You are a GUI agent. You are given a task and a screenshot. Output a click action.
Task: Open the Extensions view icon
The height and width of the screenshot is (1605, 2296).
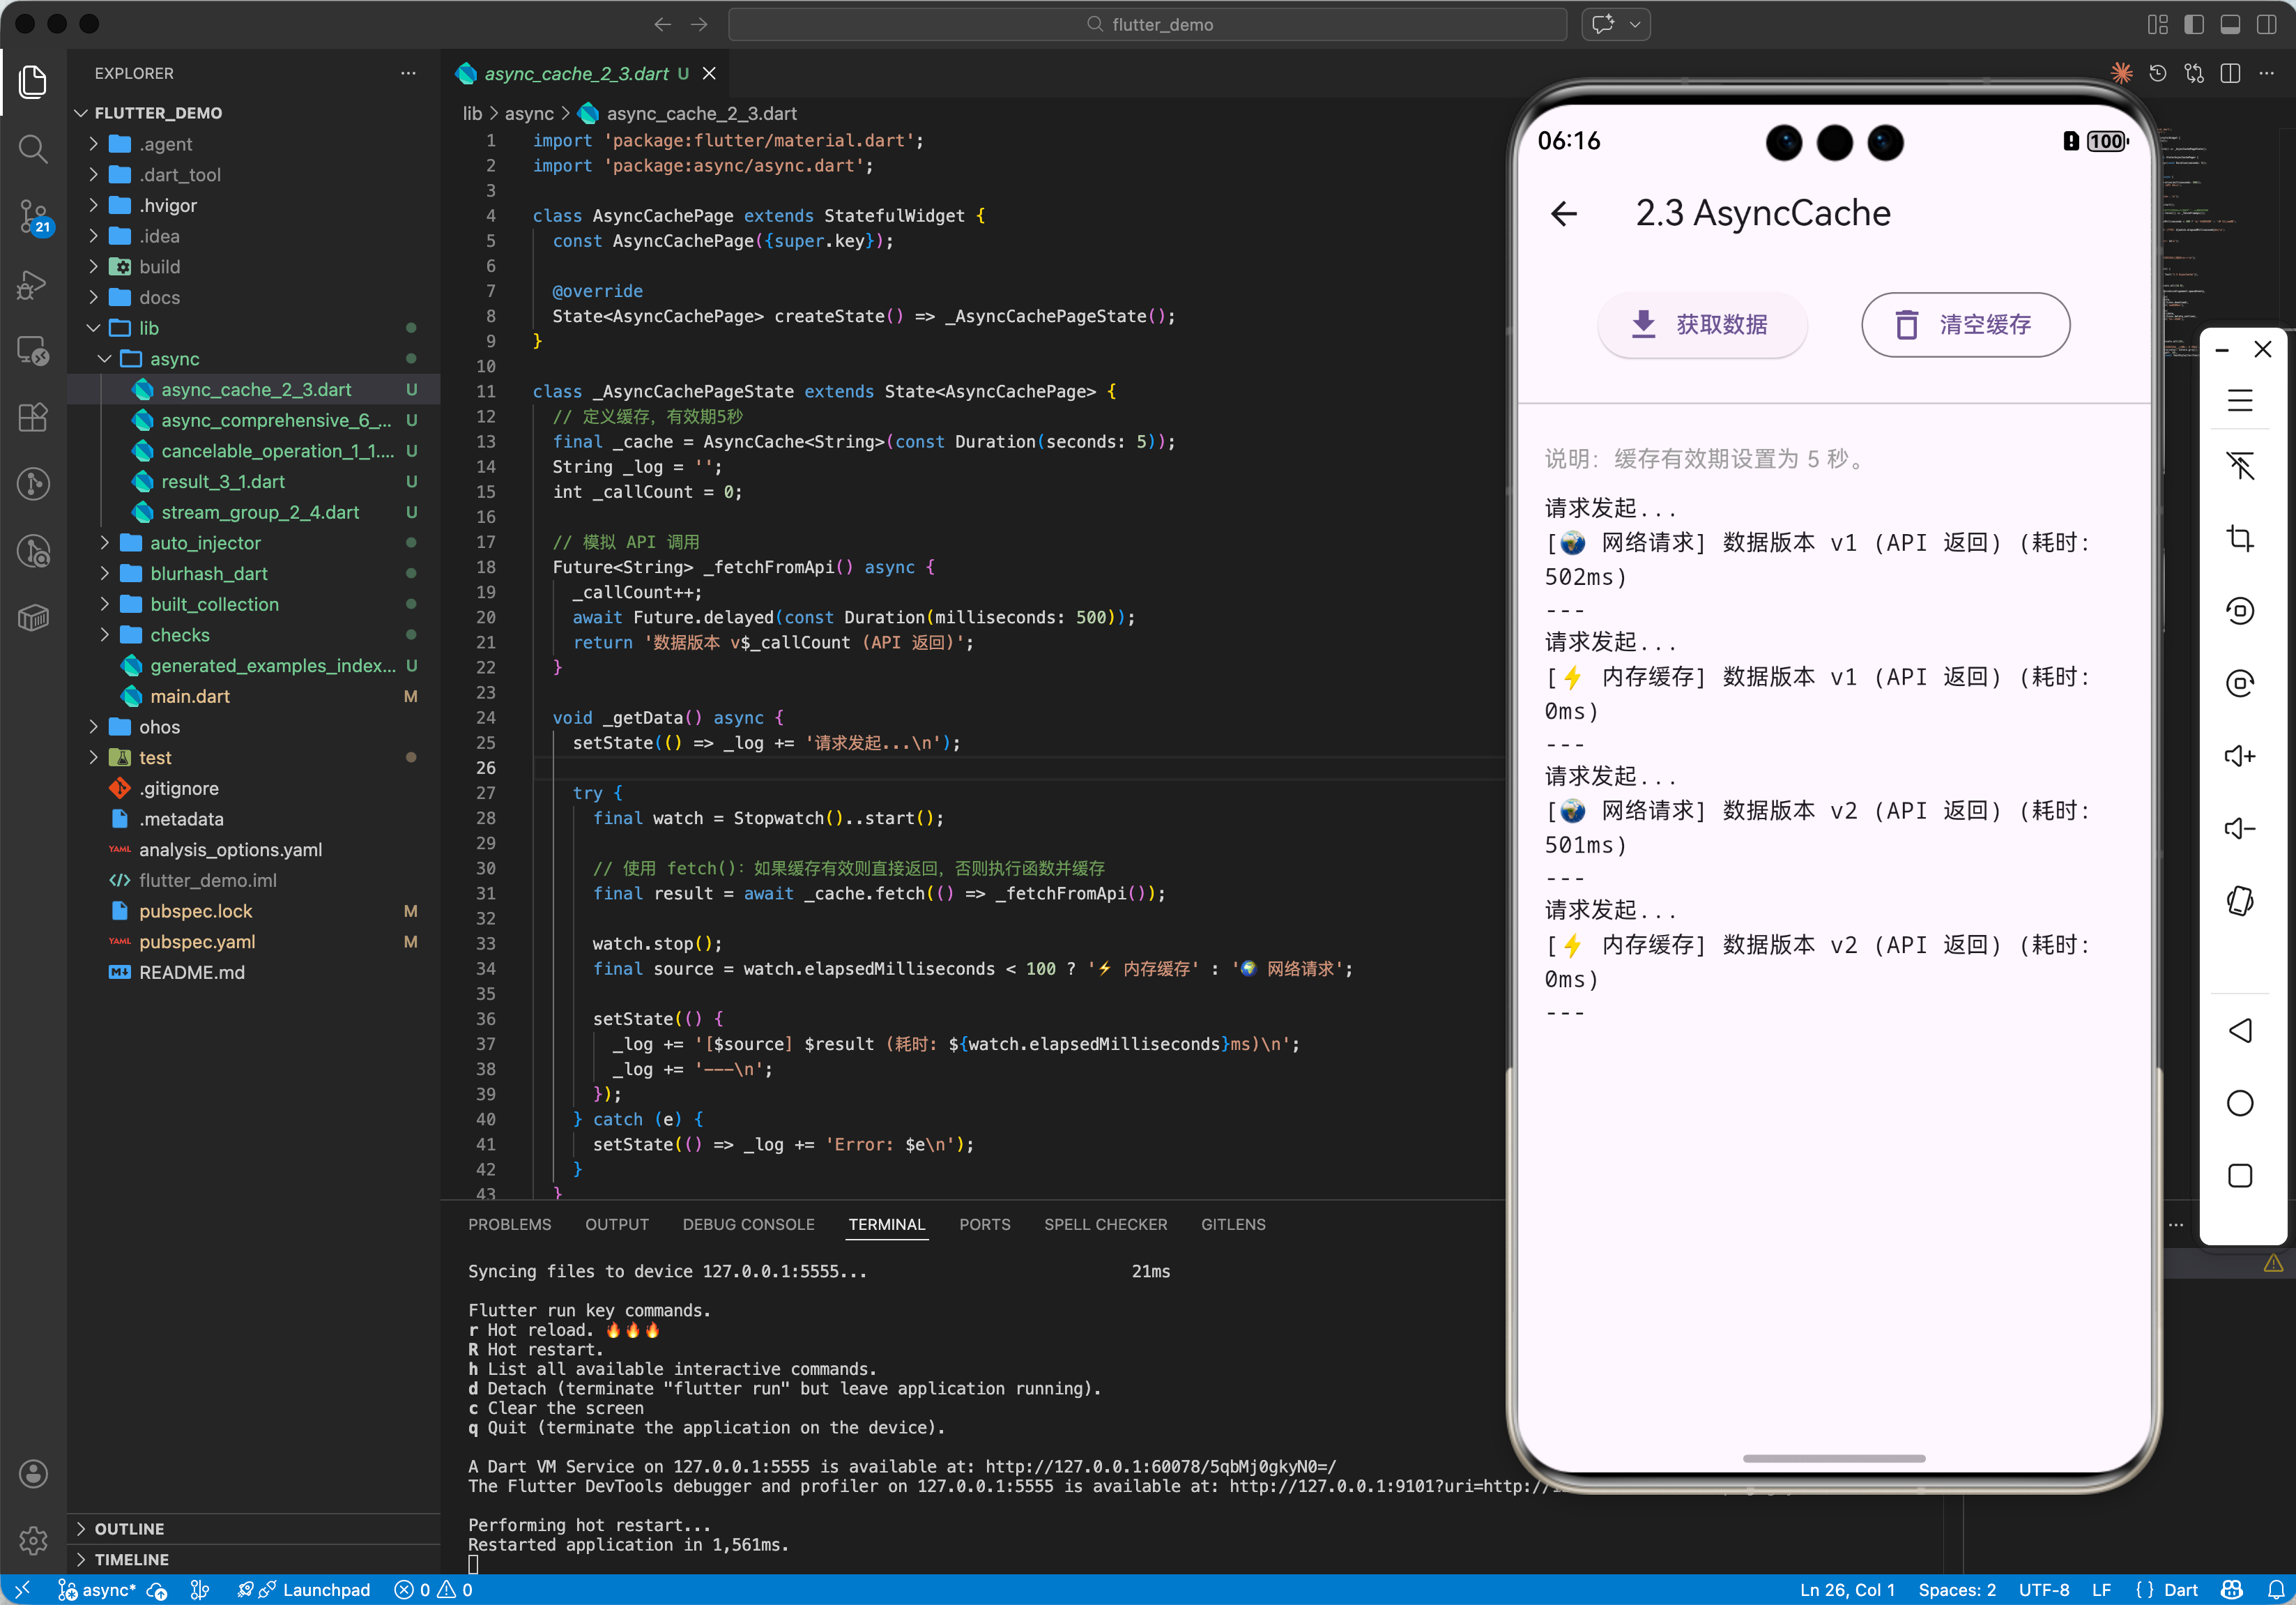pyautogui.click(x=33, y=417)
